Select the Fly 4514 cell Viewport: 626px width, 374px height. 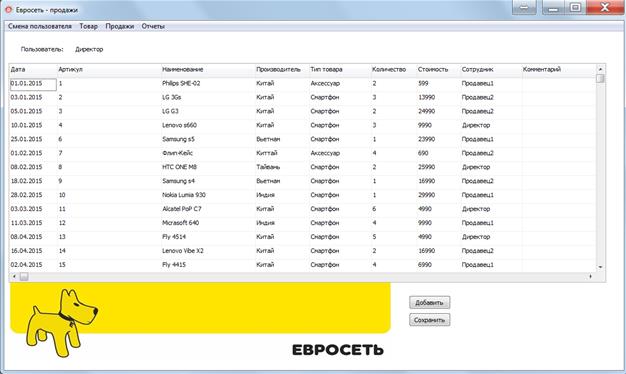[208, 237]
